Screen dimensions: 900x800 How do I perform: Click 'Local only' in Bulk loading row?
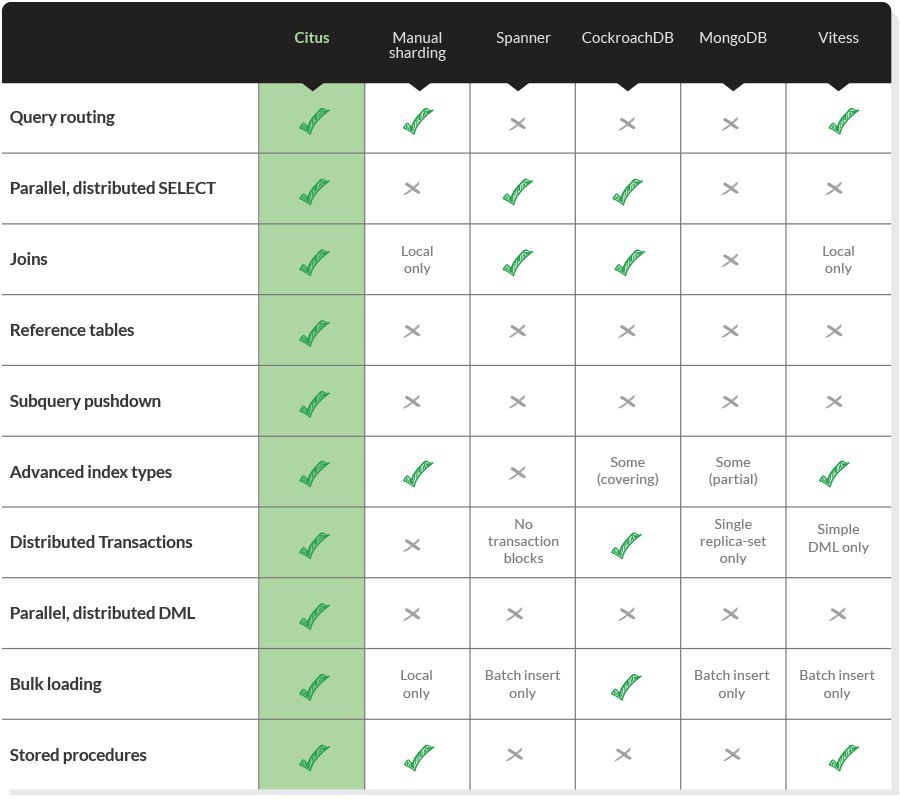click(416, 684)
